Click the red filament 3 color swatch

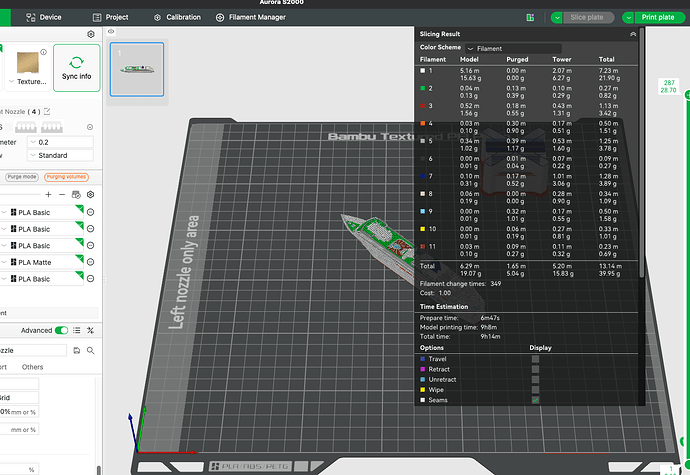422,106
